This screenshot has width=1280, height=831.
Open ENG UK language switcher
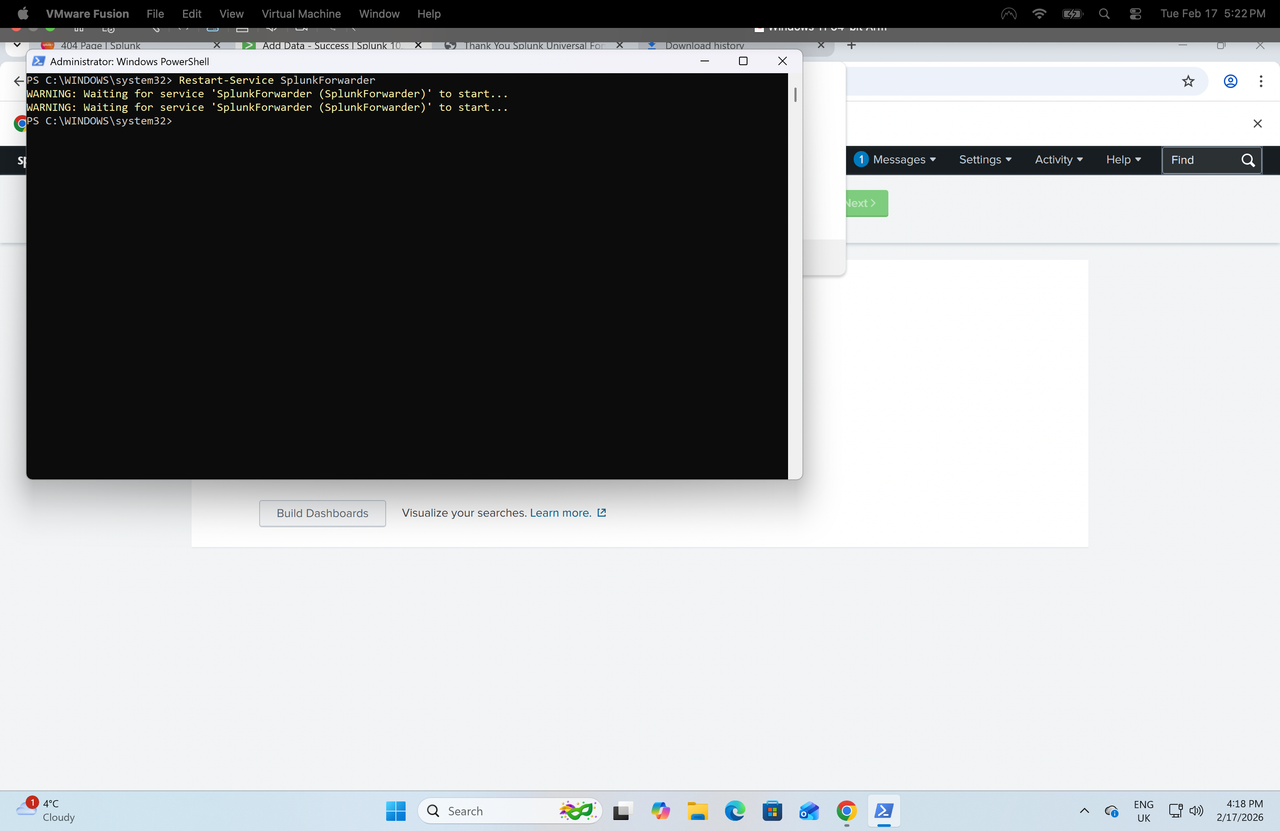point(1144,811)
